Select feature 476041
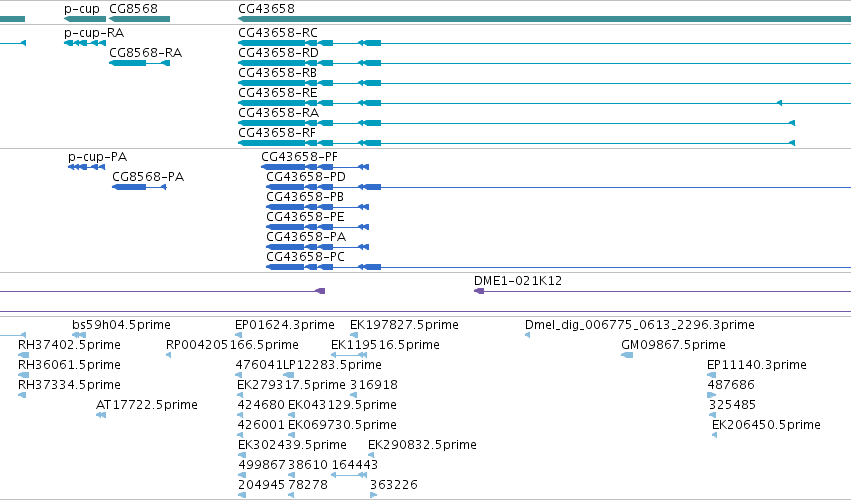Image resolution: width=851 pixels, height=500 pixels. (239, 375)
